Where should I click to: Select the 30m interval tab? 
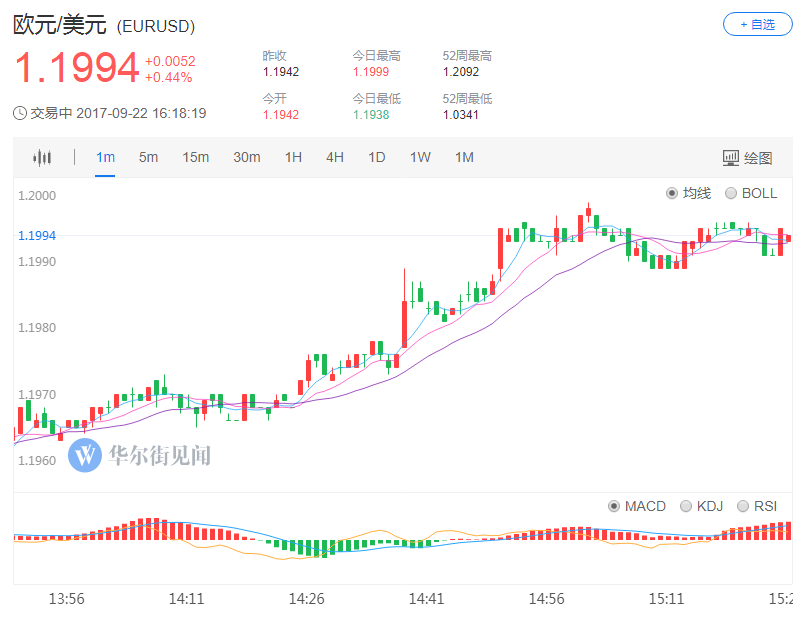tap(246, 157)
